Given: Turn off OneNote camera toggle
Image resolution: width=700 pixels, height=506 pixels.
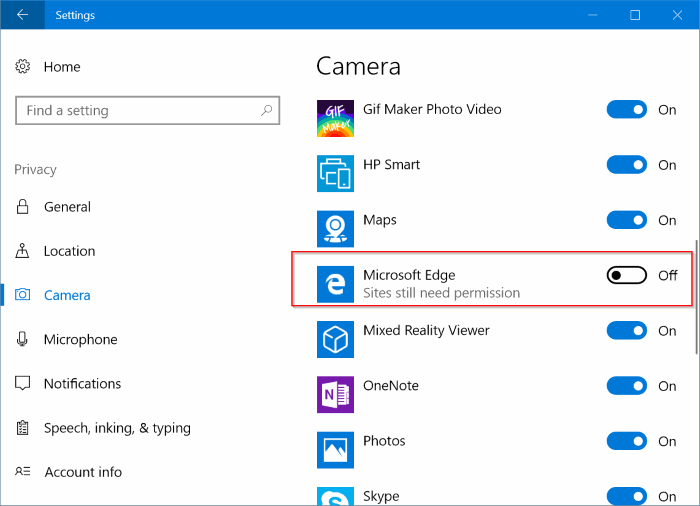Looking at the screenshot, I should click(x=626, y=386).
